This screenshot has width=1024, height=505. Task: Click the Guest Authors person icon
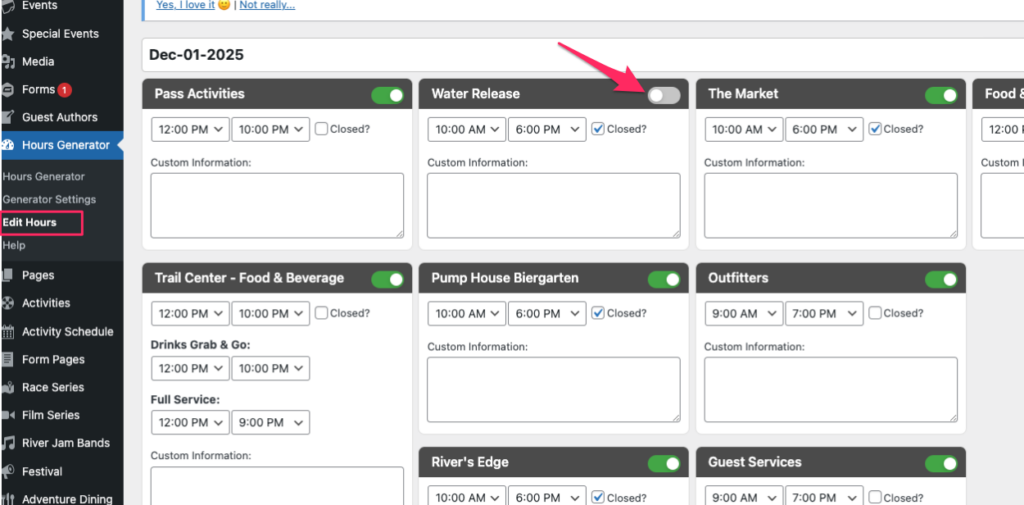pos(8,117)
